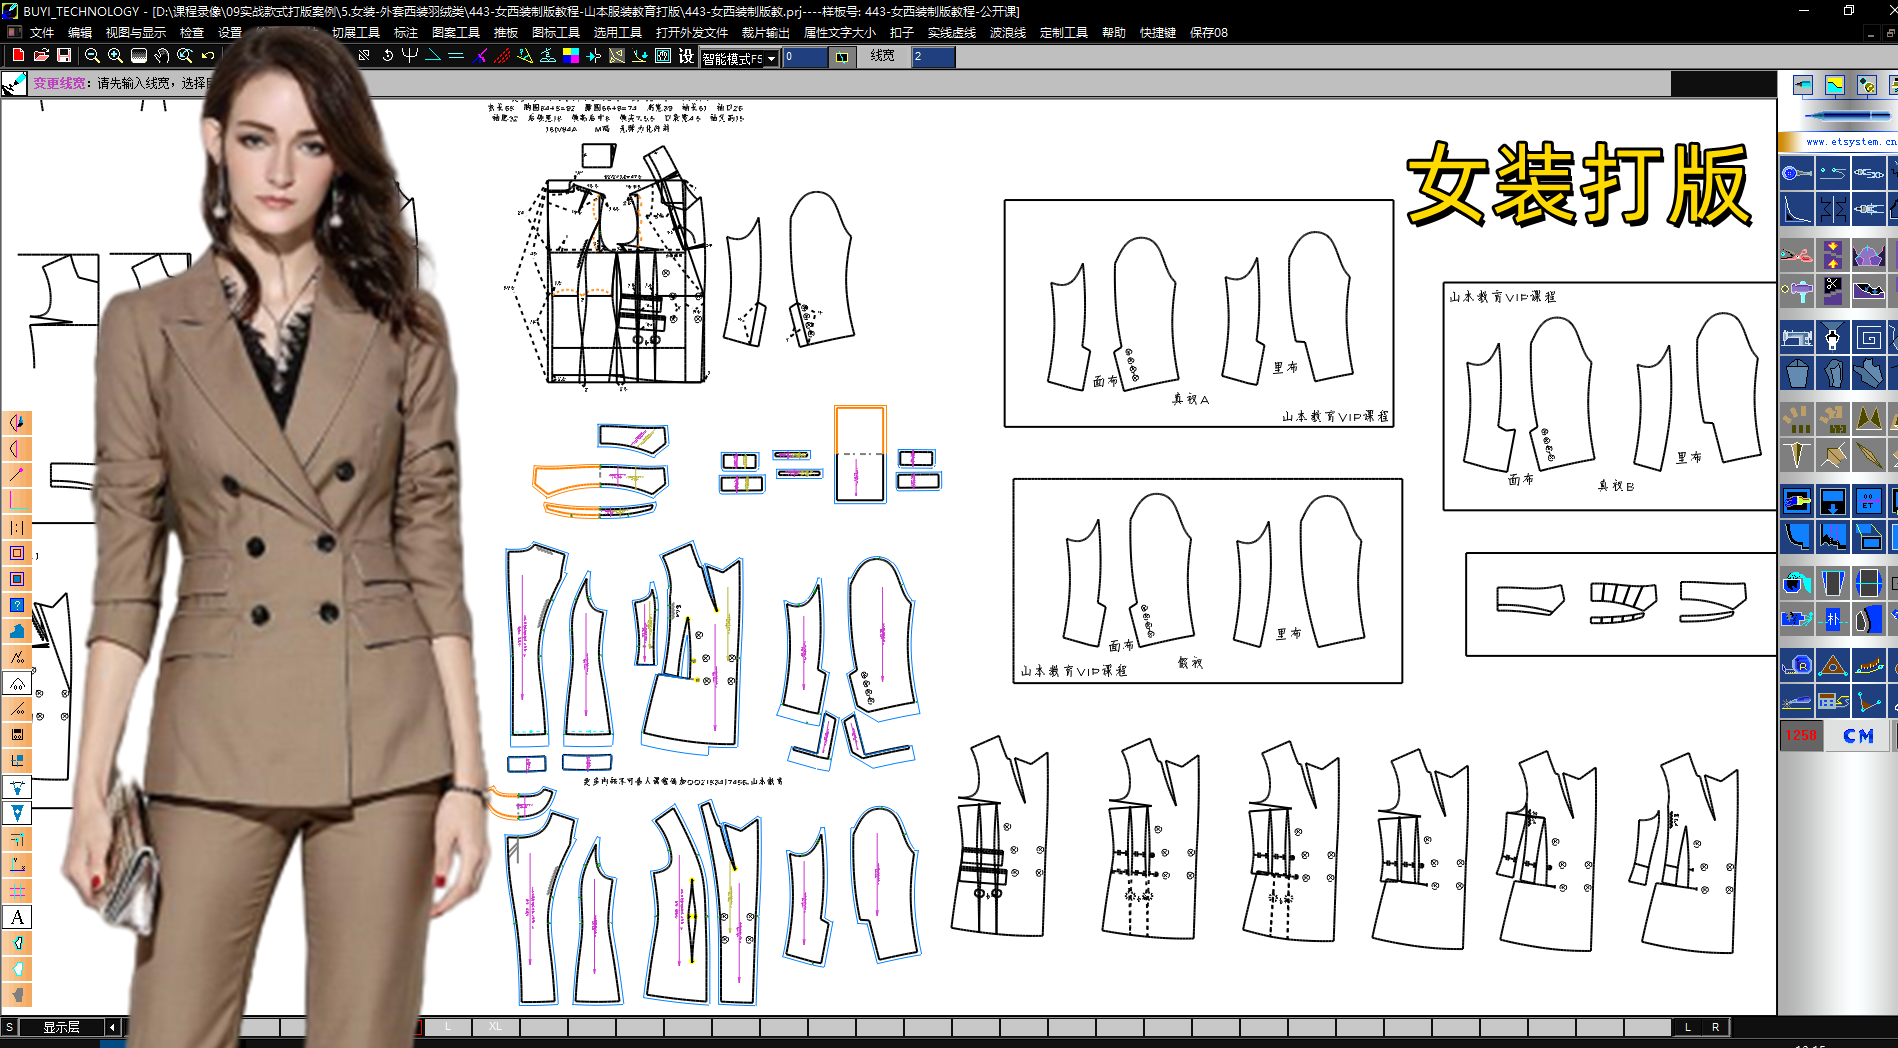
Task: Click the www.etsystem.cn link
Action: [1851, 142]
